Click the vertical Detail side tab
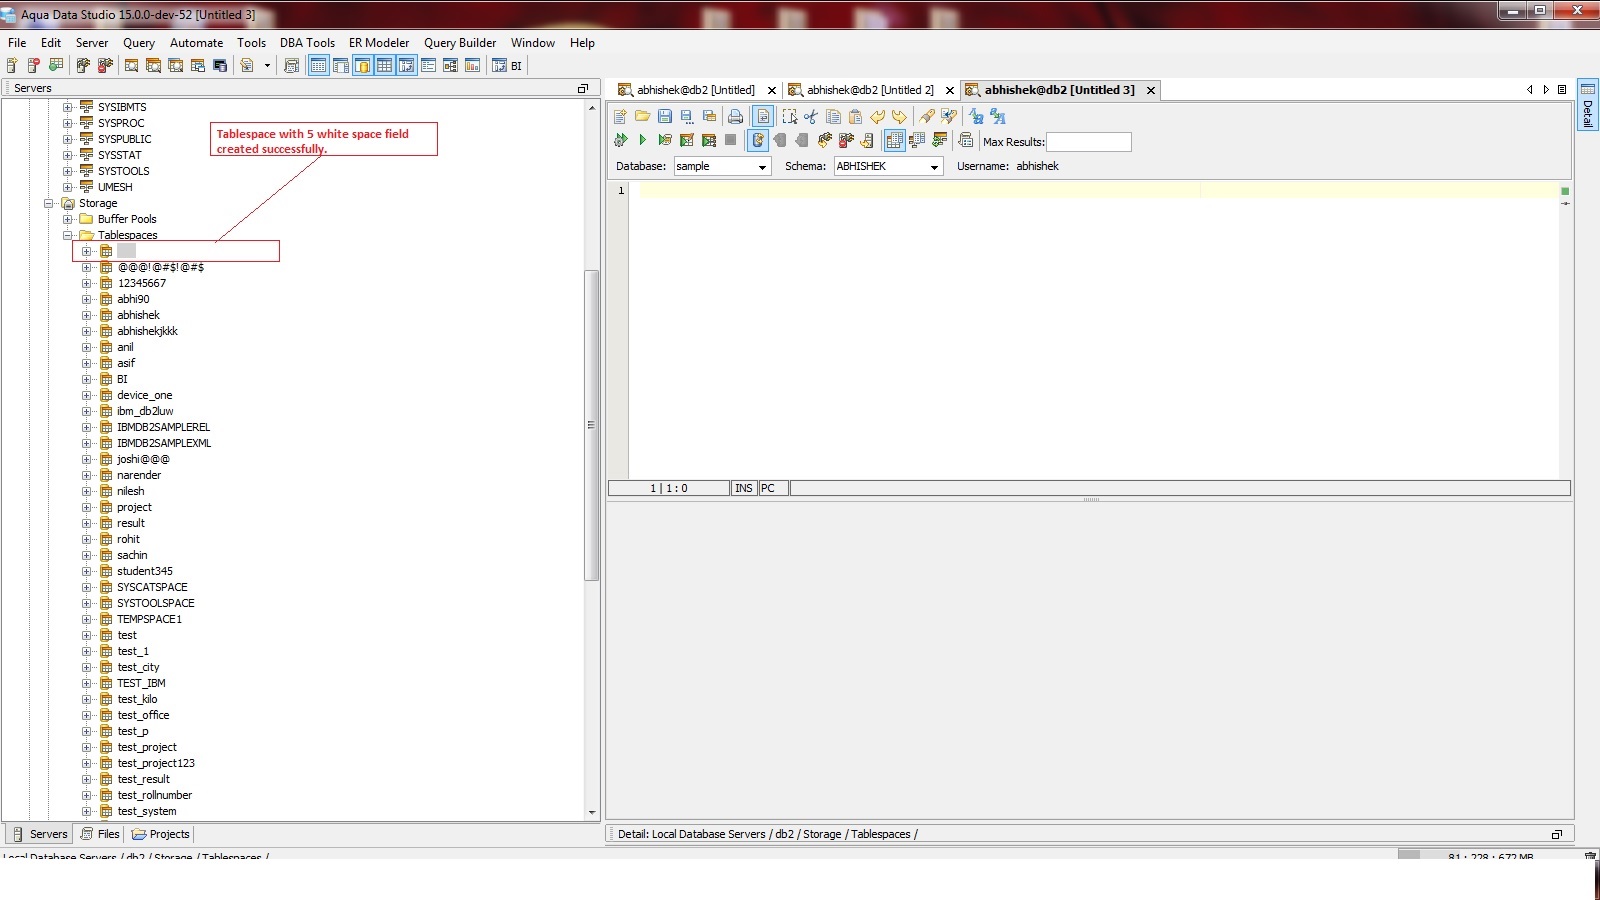This screenshot has width=1600, height=900. [1587, 104]
